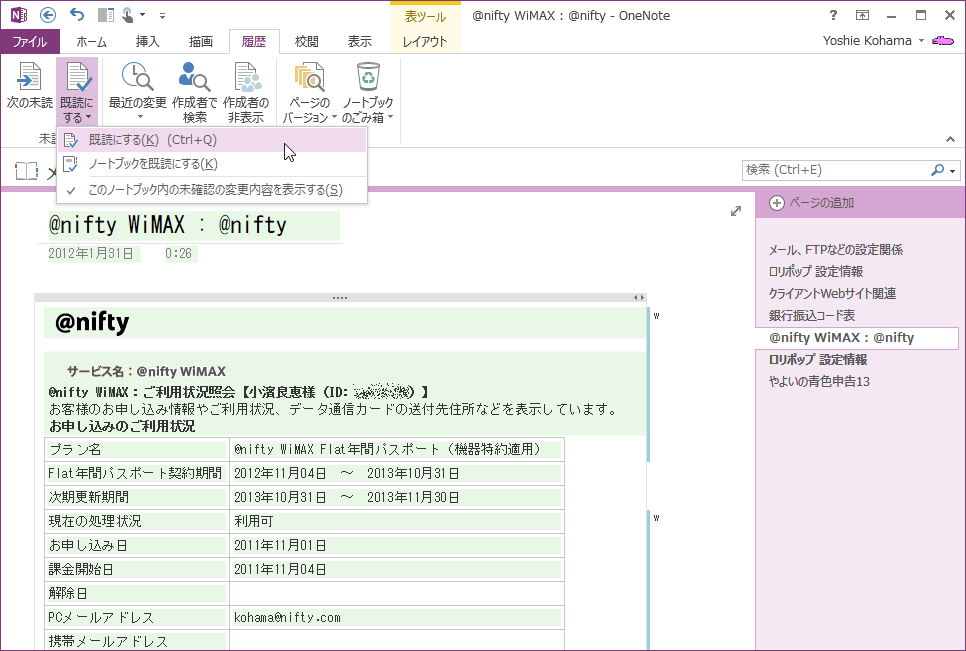The width and height of the screenshot is (966, 651).
Task: Click the notebook pane icon
Action: click(26, 171)
